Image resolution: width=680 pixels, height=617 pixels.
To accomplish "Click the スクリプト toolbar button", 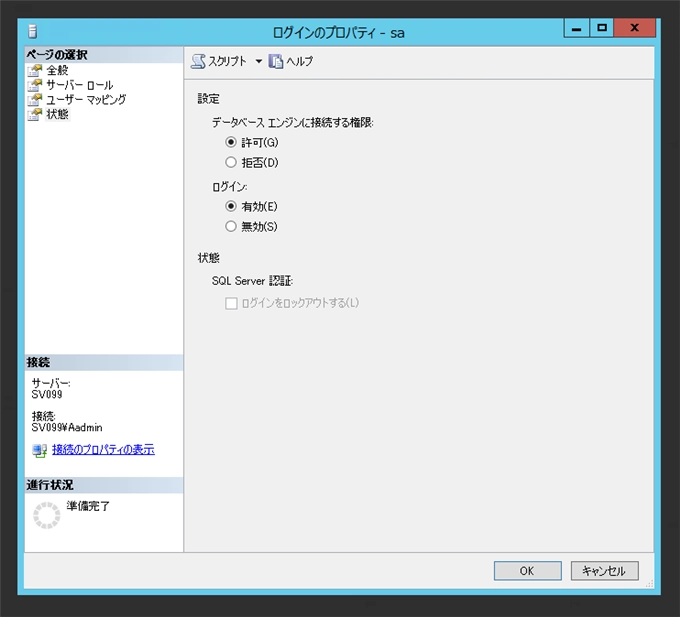I will tap(219, 61).
